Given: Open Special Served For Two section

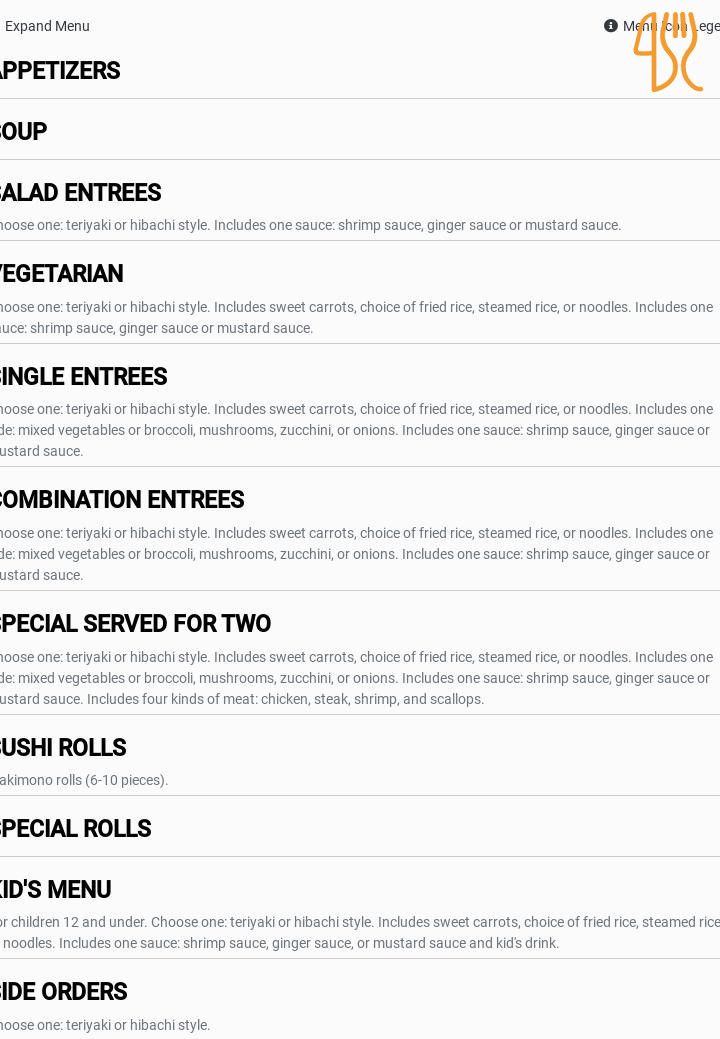Looking at the screenshot, I should click(x=135, y=624).
